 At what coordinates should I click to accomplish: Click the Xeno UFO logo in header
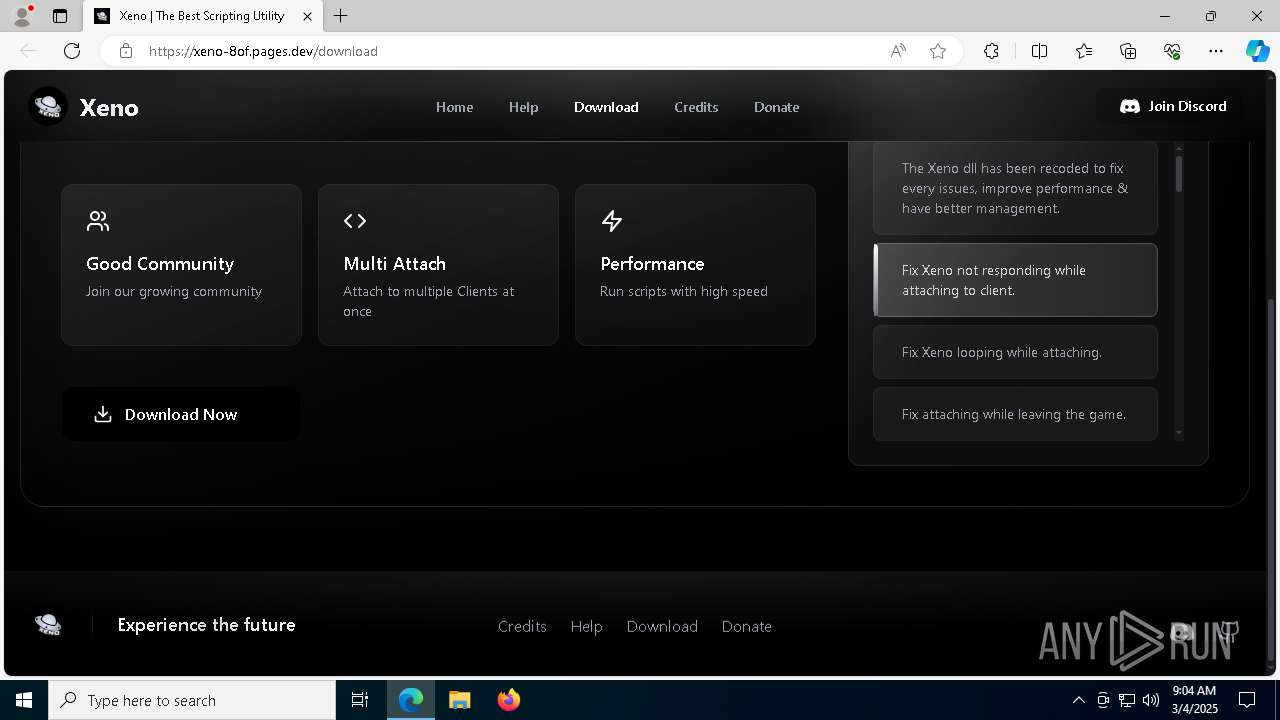pyautogui.click(x=48, y=106)
